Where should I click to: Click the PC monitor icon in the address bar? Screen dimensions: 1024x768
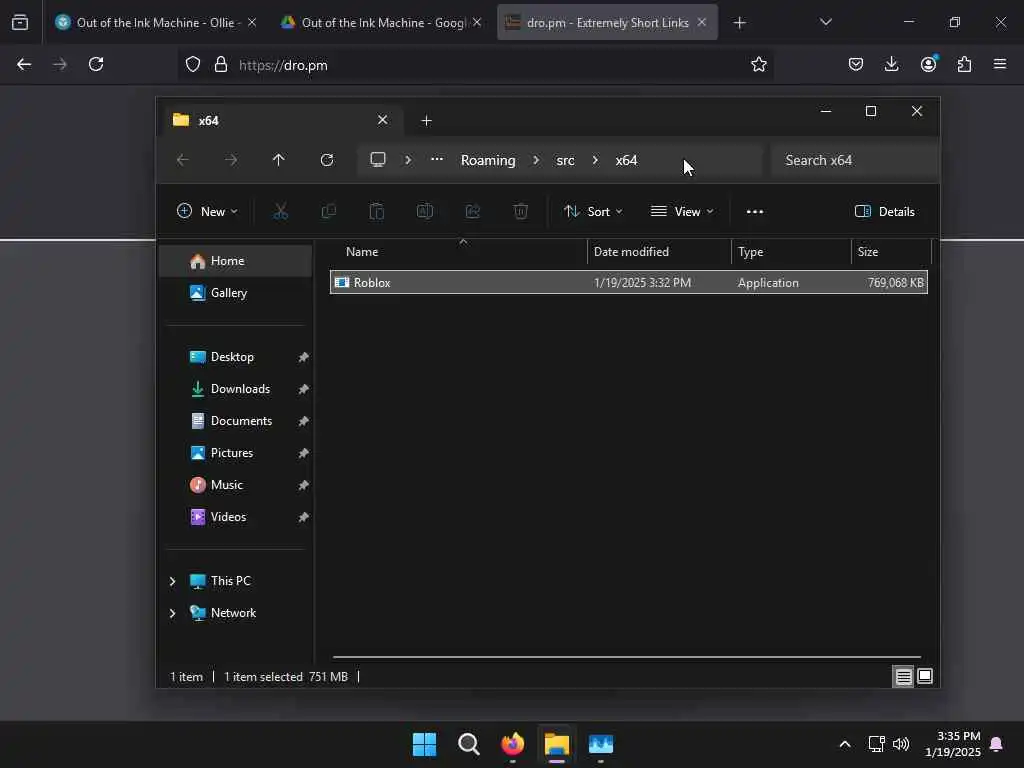pyautogui.click(x=377, y=160)
